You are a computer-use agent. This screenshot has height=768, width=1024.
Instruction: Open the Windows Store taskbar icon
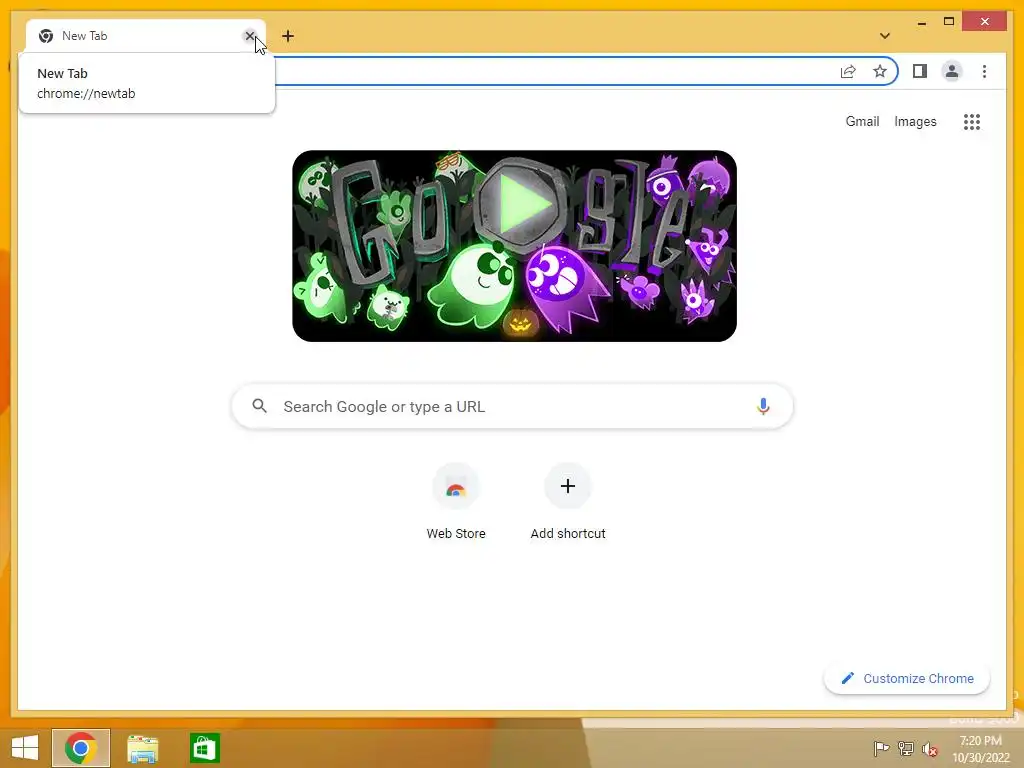pyautogui.click(x=204, y=748)
